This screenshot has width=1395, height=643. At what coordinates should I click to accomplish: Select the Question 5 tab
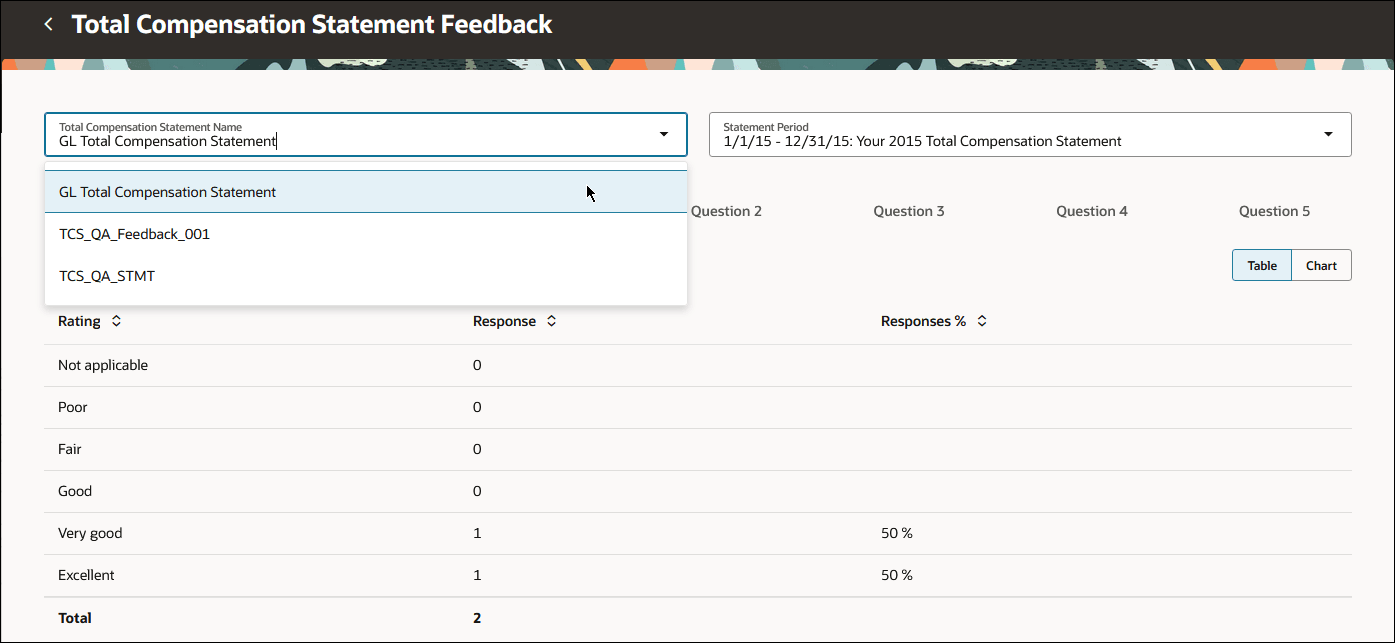pyautogui.click(x=1274, y=211)
